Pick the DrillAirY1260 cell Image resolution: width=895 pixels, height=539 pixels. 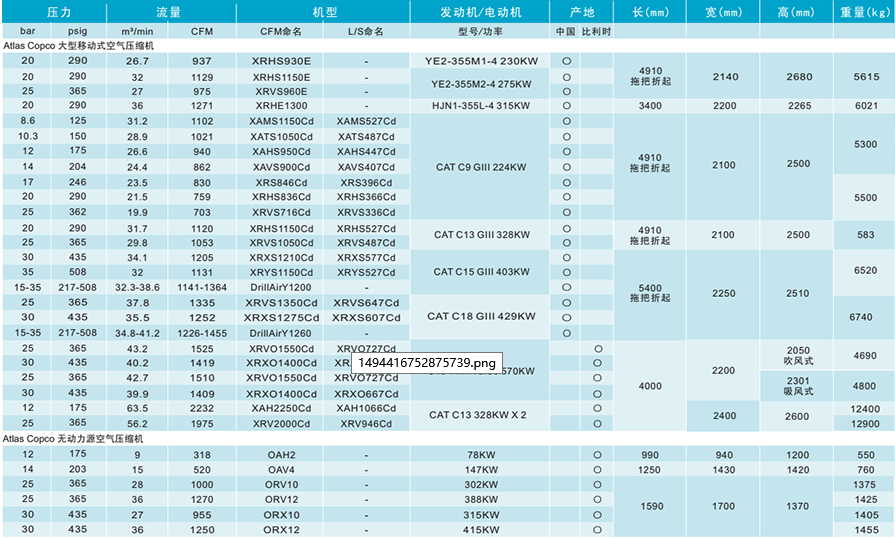(281, 333)
